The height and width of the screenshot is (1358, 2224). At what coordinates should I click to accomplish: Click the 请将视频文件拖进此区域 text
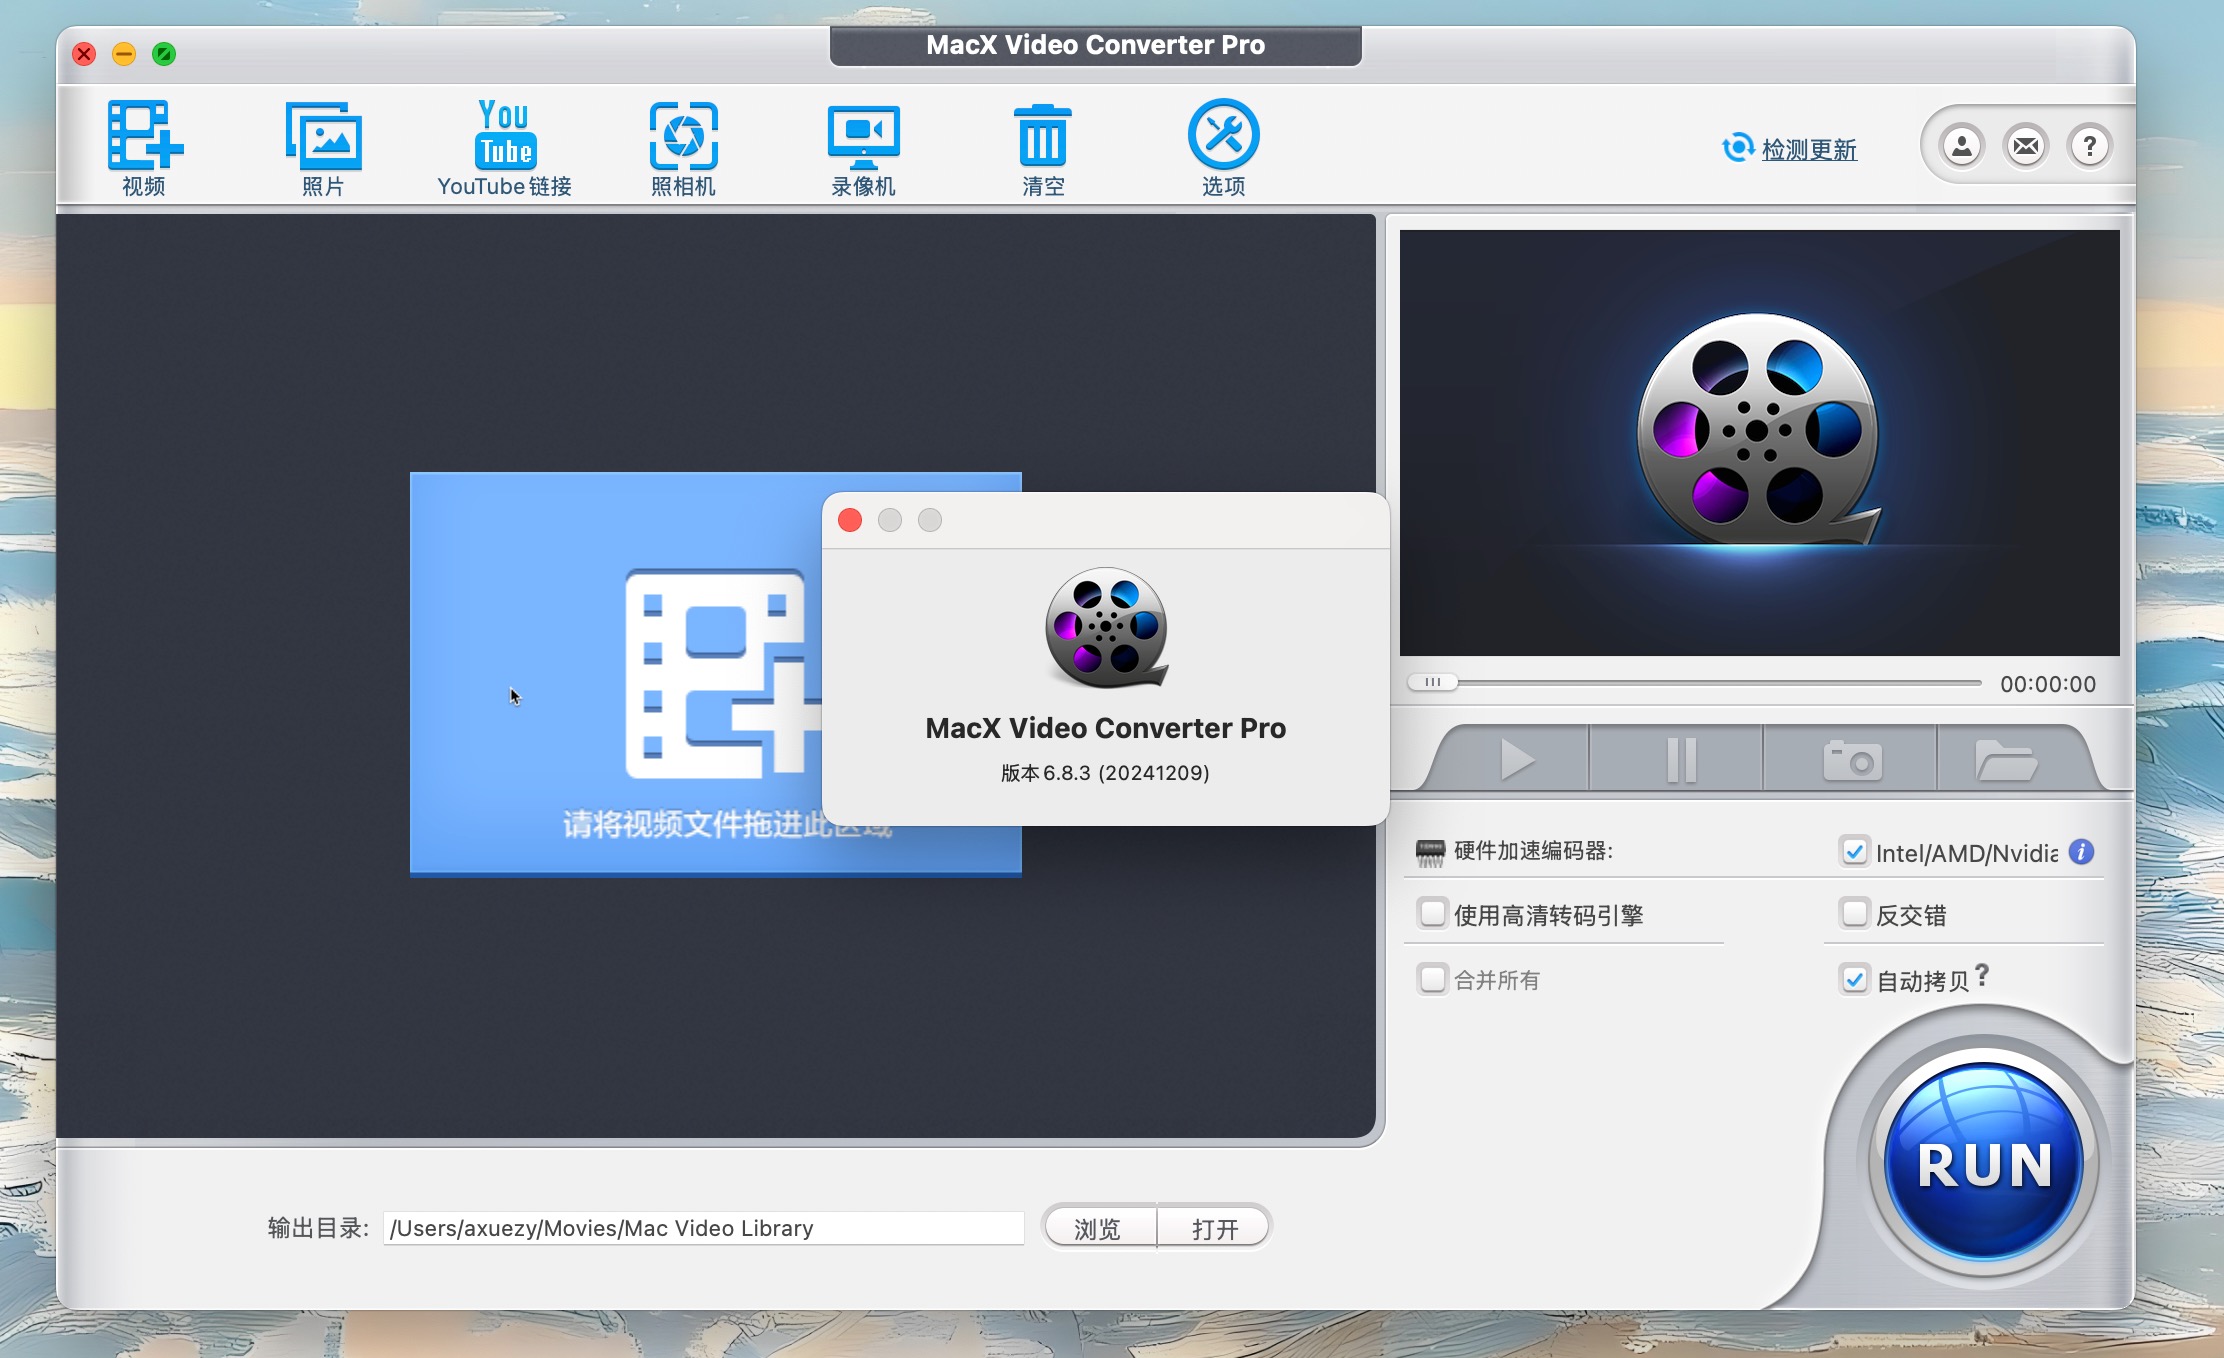pos(727,824)
